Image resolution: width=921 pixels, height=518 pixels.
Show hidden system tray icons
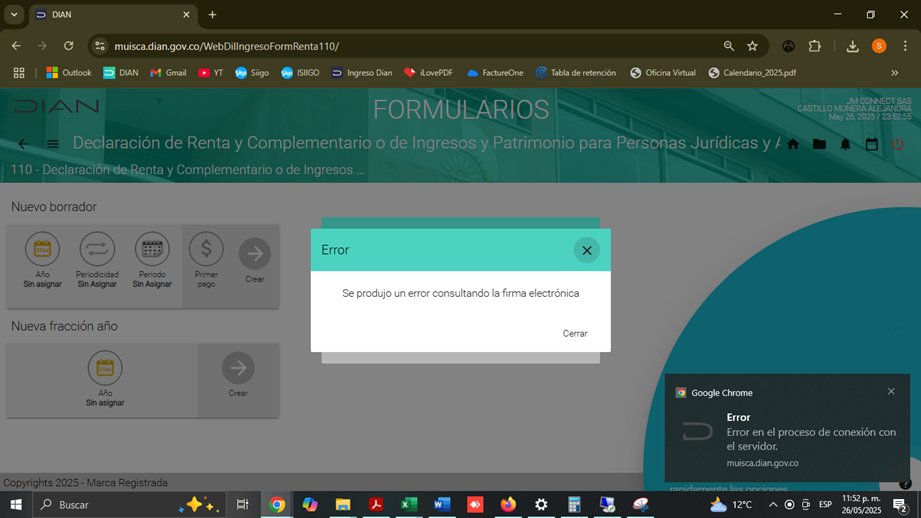tap(773, 504)
